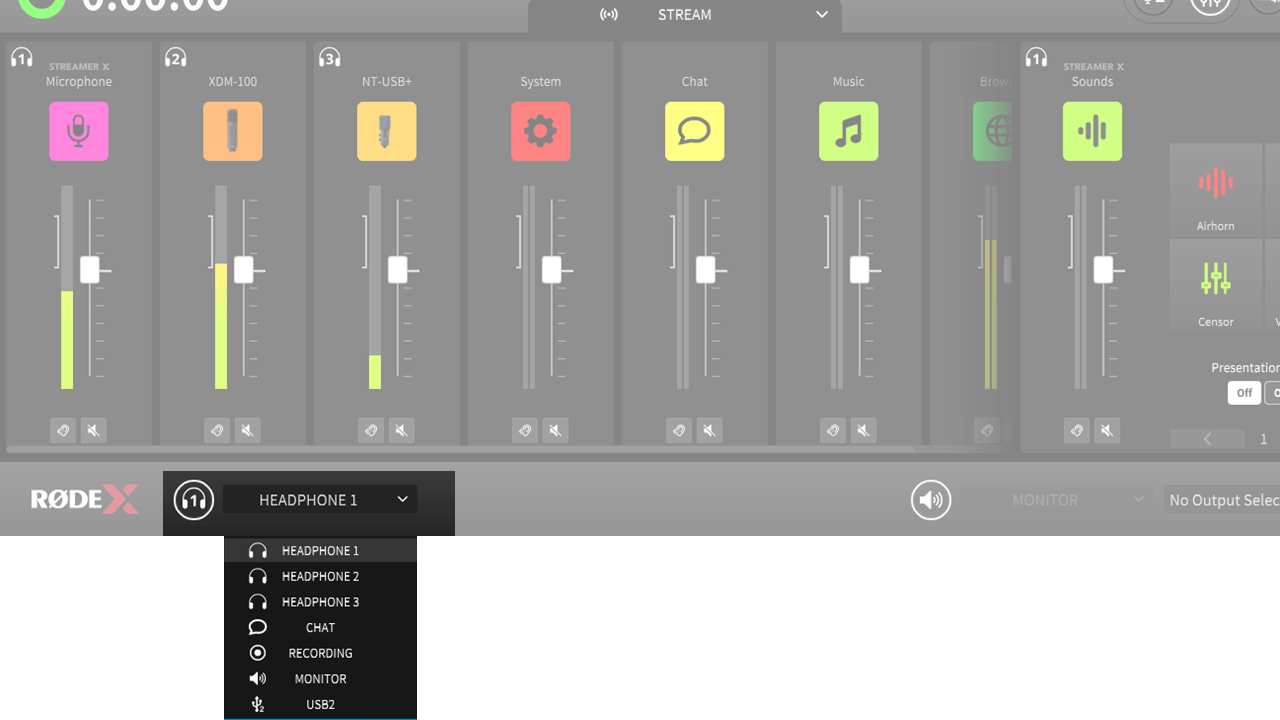The height and width of the screenshot is (720, 1280).
Task: Set Presentation mode to Off
Action: 1244,392
